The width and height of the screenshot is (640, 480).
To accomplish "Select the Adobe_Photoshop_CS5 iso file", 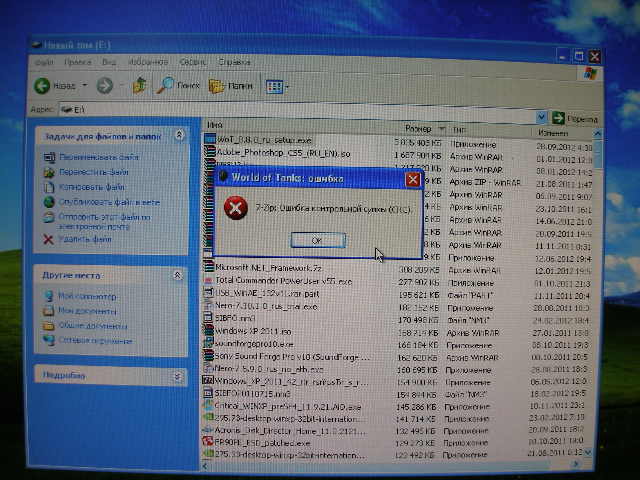I will pos(283,154).
